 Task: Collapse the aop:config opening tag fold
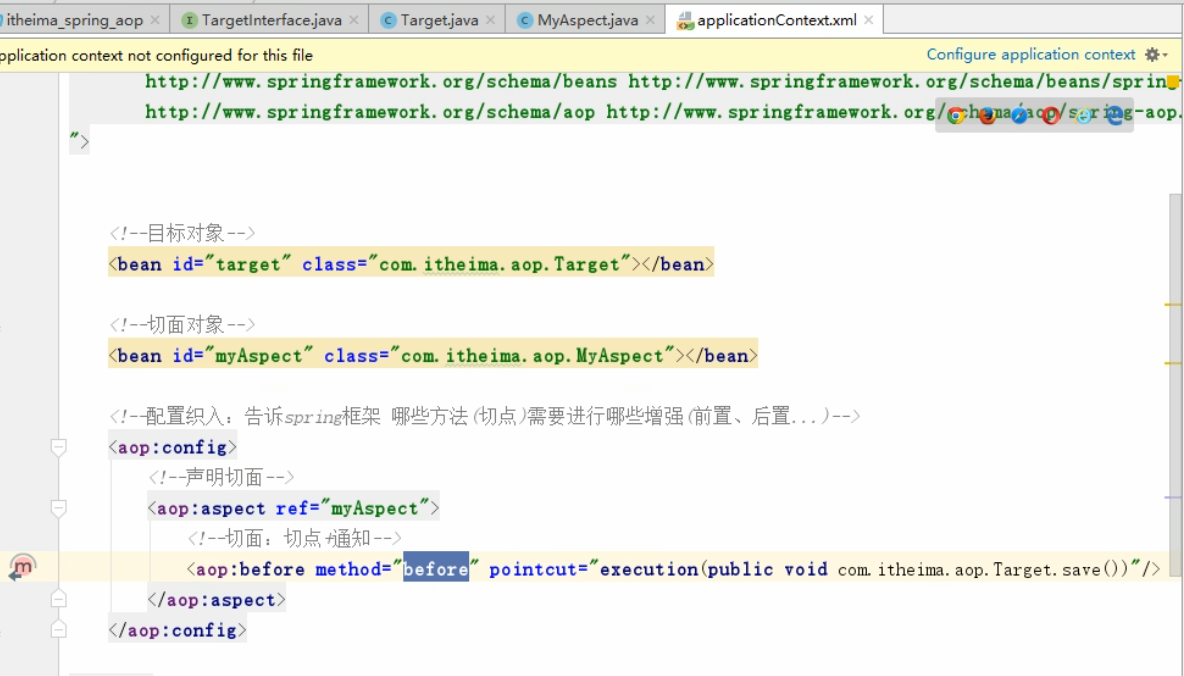[58, 447]
